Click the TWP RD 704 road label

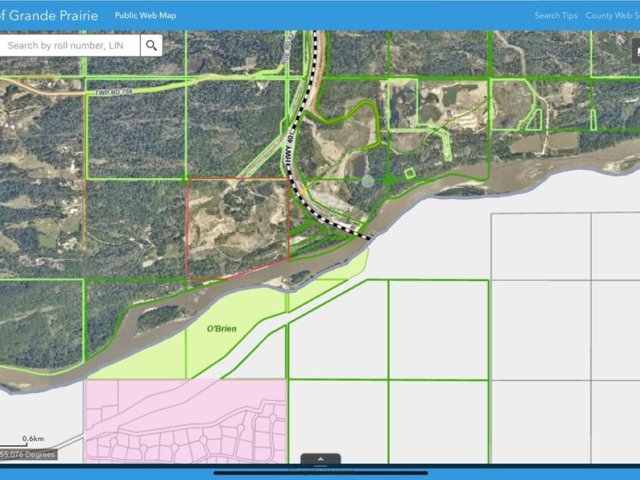point(116,87)
